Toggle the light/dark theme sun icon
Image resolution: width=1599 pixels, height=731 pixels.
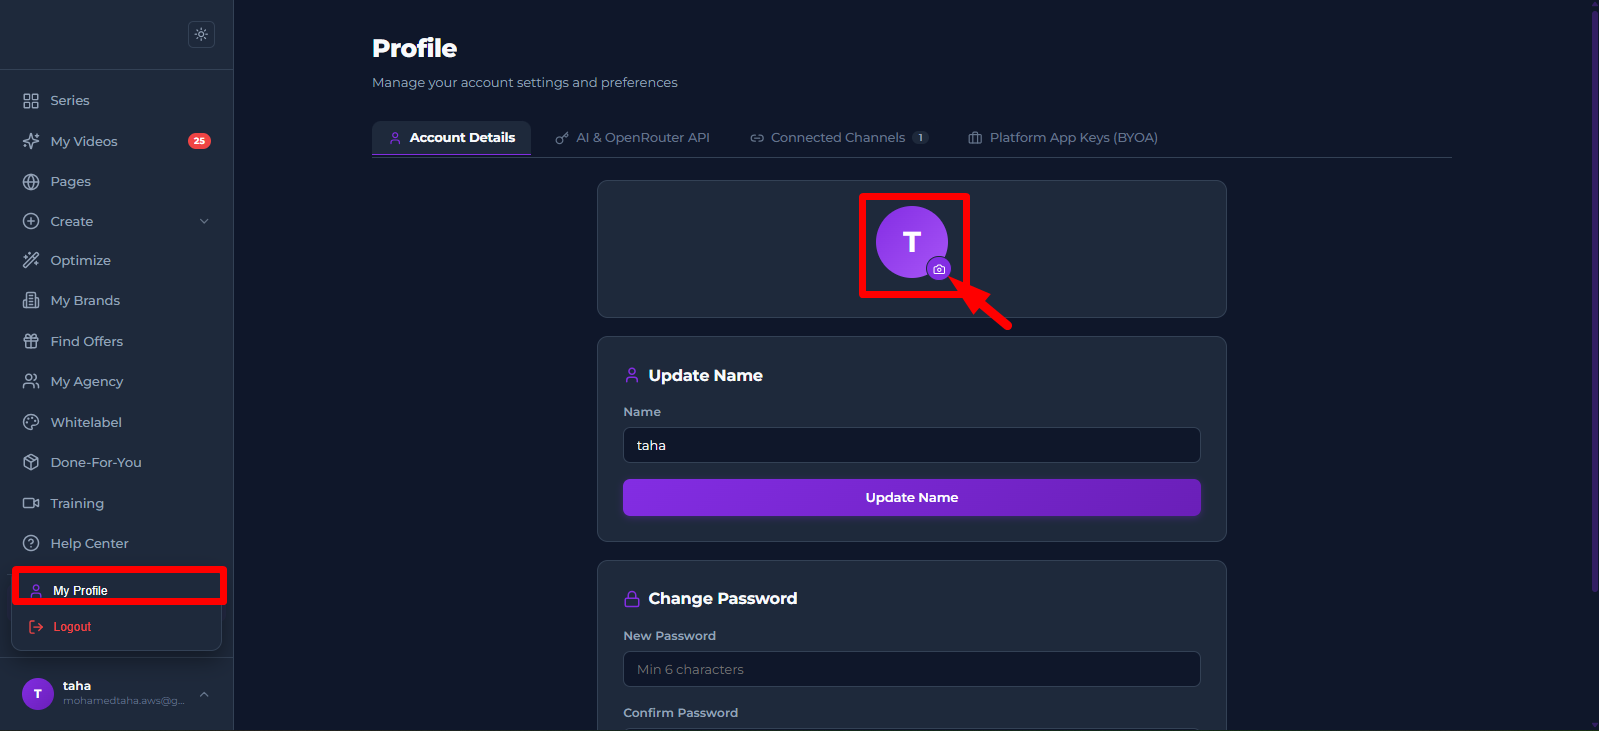pos(201,34)
